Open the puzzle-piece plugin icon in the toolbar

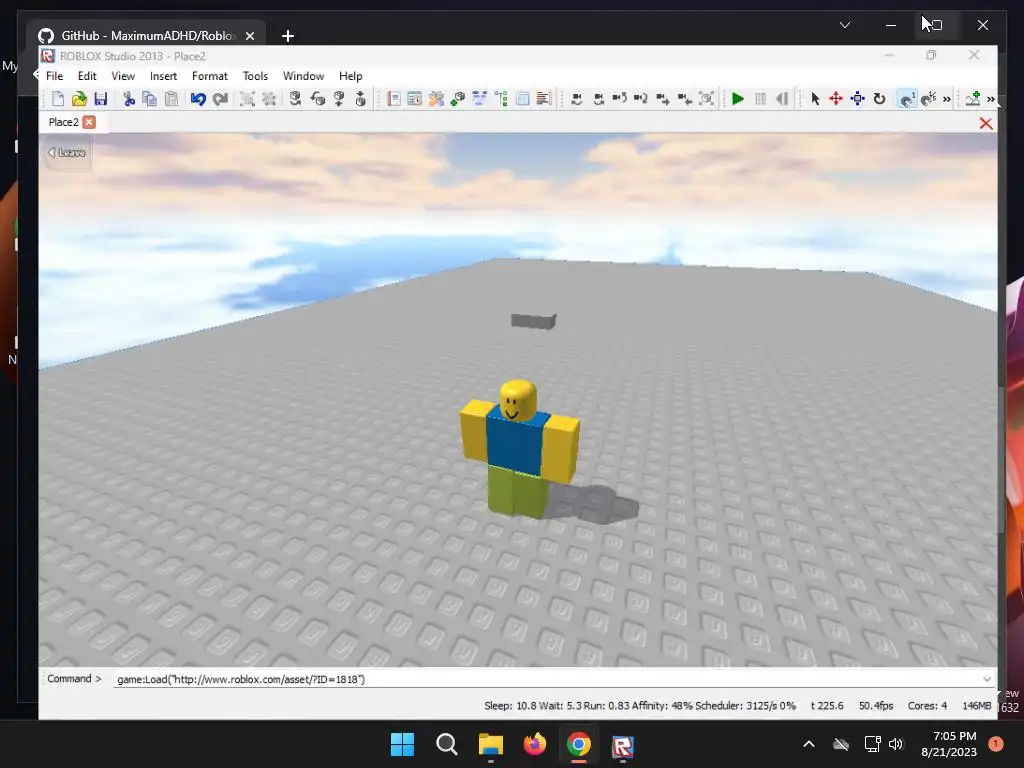pos(436,99)
